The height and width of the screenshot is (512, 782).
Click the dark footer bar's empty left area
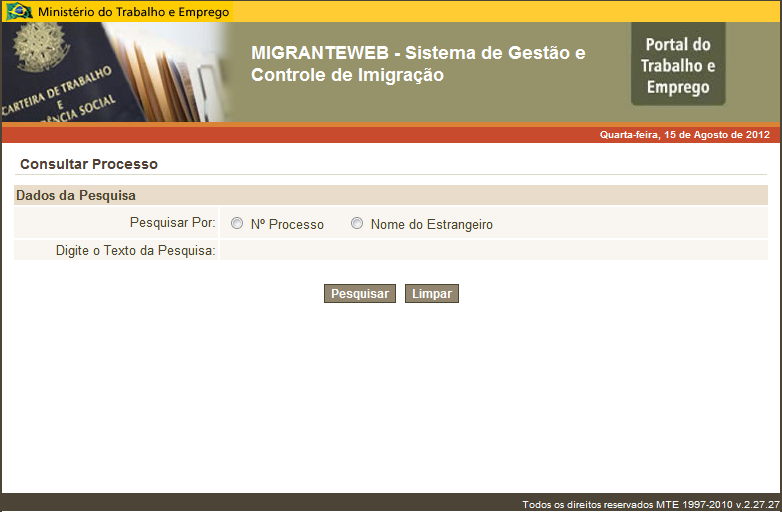tap(200, 503)
